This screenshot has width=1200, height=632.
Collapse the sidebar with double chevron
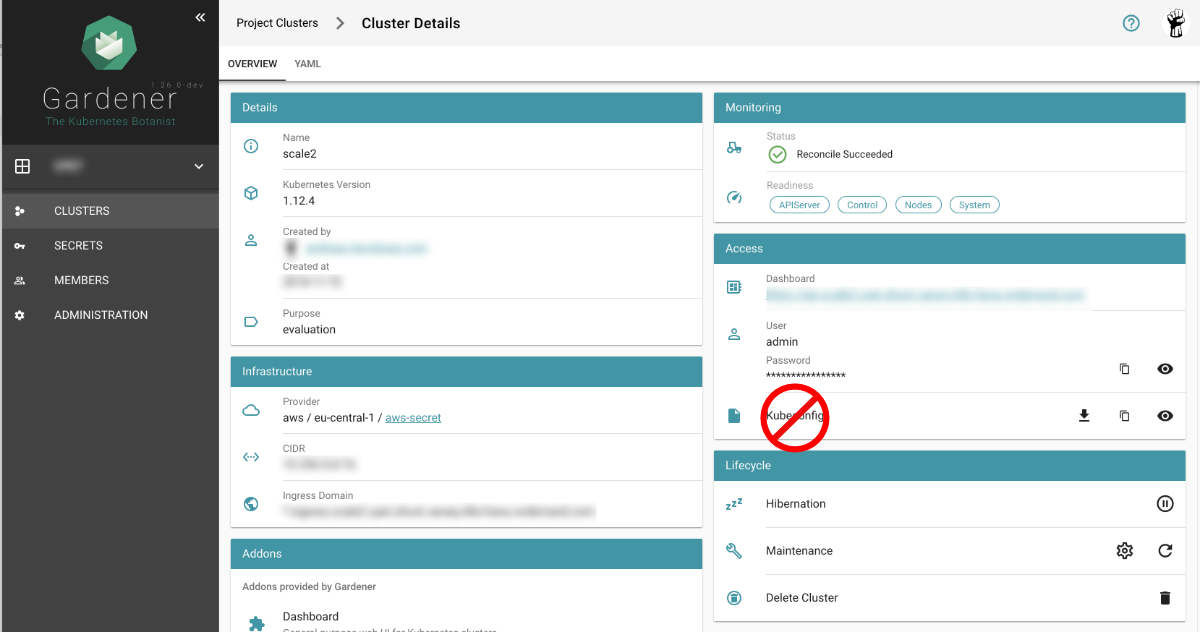pyautogui.click(x=200, y=17)
